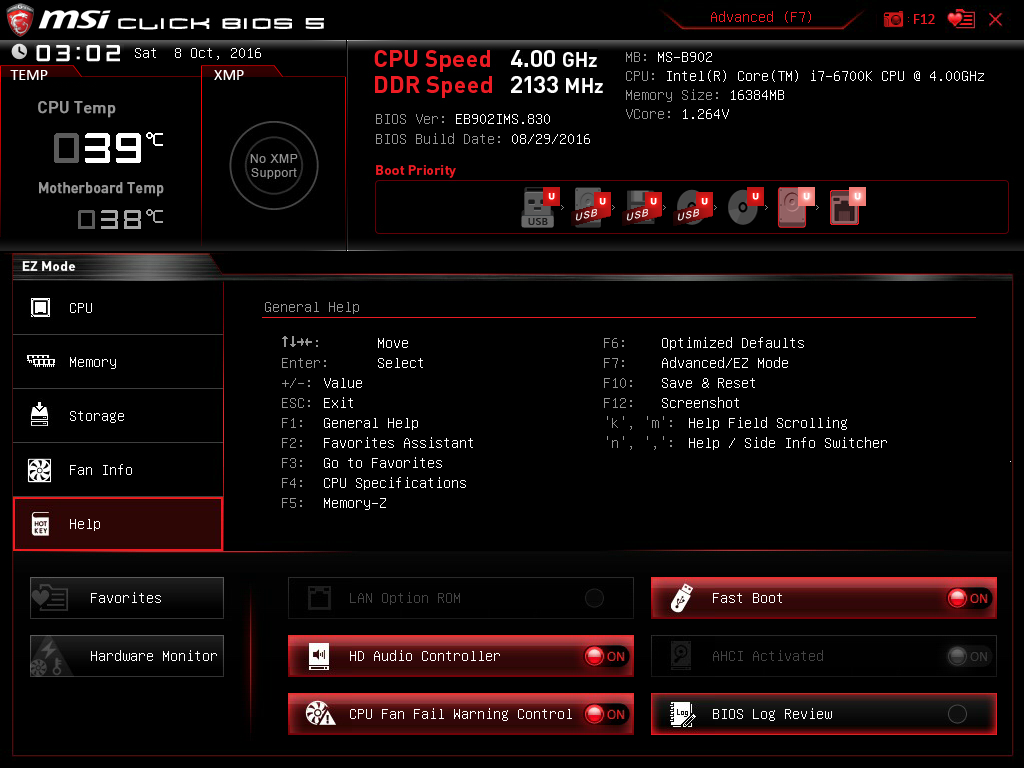Click the Fast Boot USB plug icon
1024x768 pixels.
(x=681, y=598)
